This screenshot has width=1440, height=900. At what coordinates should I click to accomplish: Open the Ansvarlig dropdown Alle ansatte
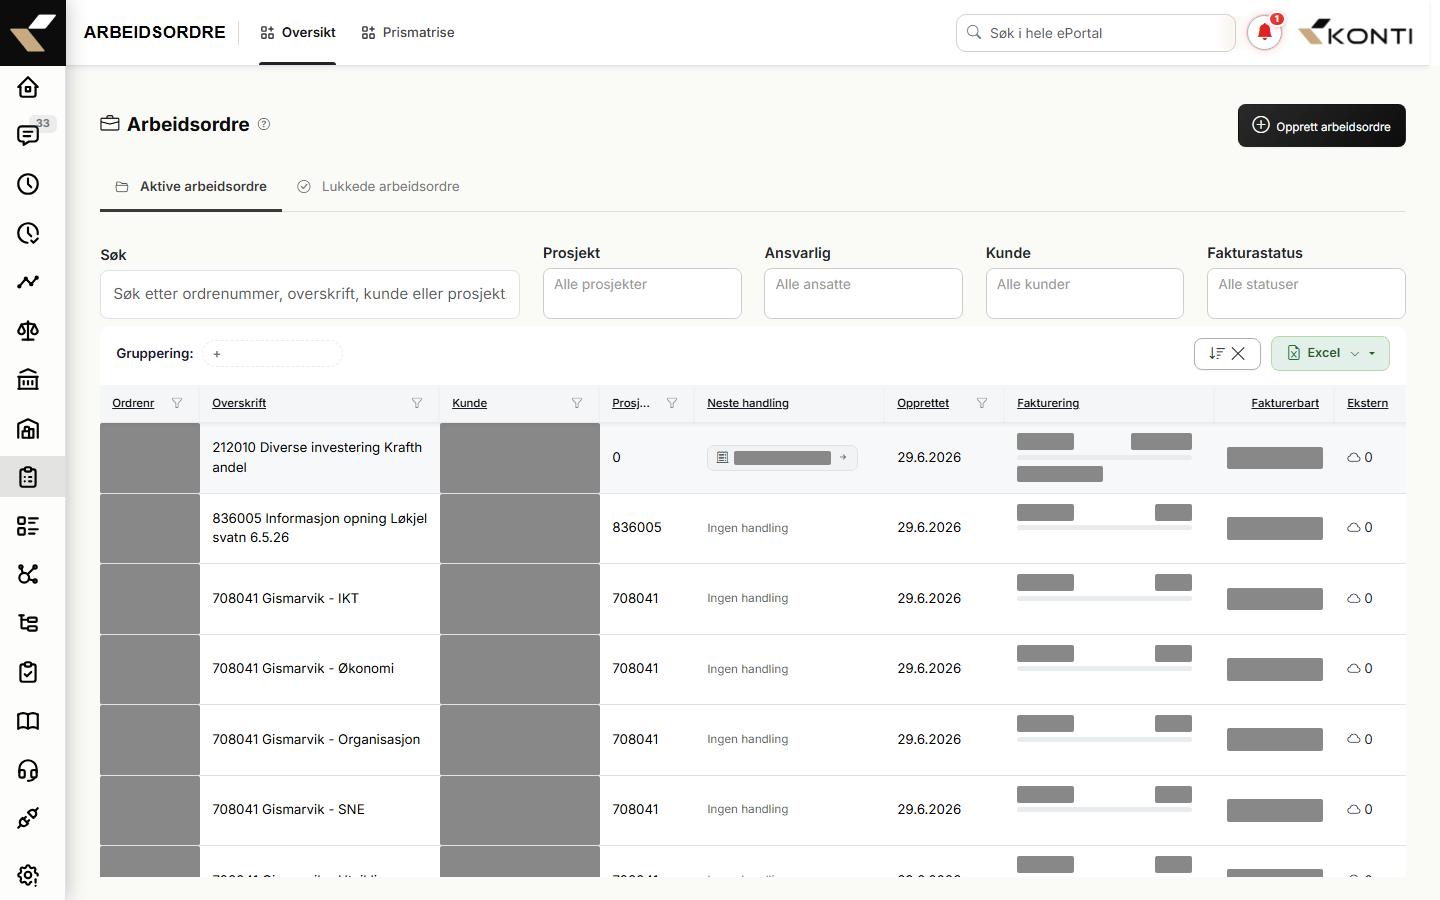(863, 293)
